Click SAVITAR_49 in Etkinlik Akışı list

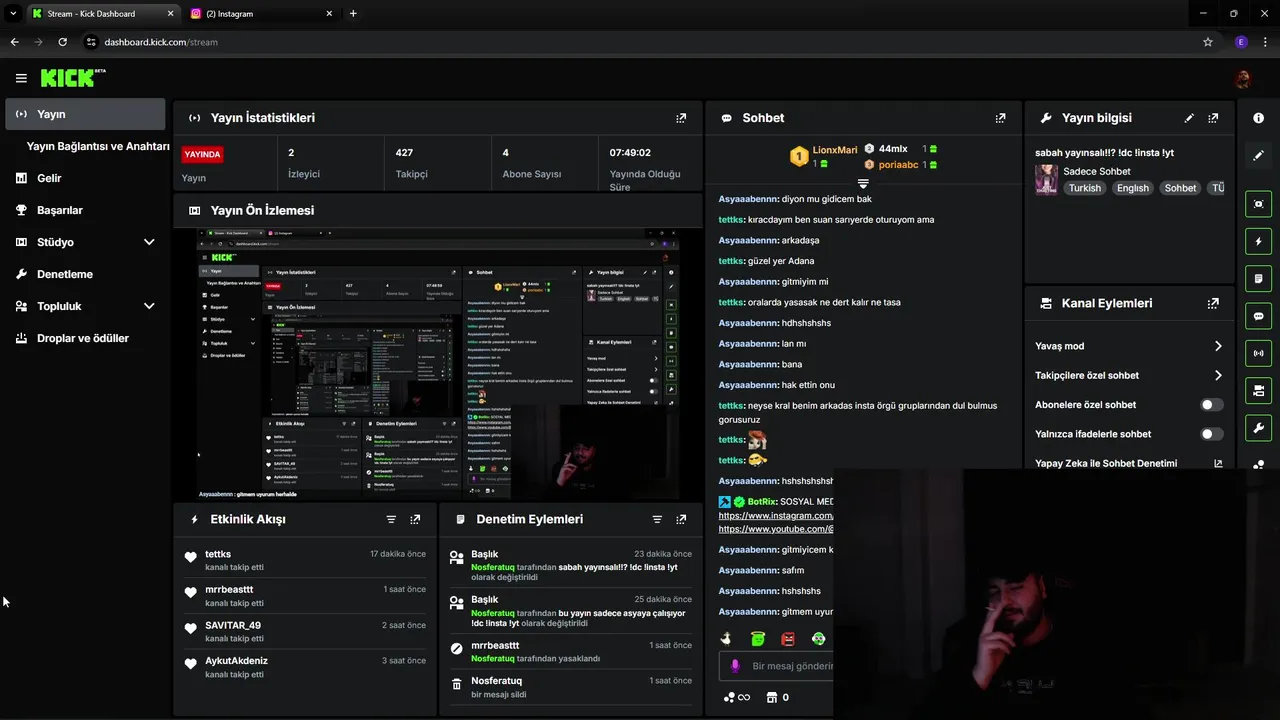point(233,625)
